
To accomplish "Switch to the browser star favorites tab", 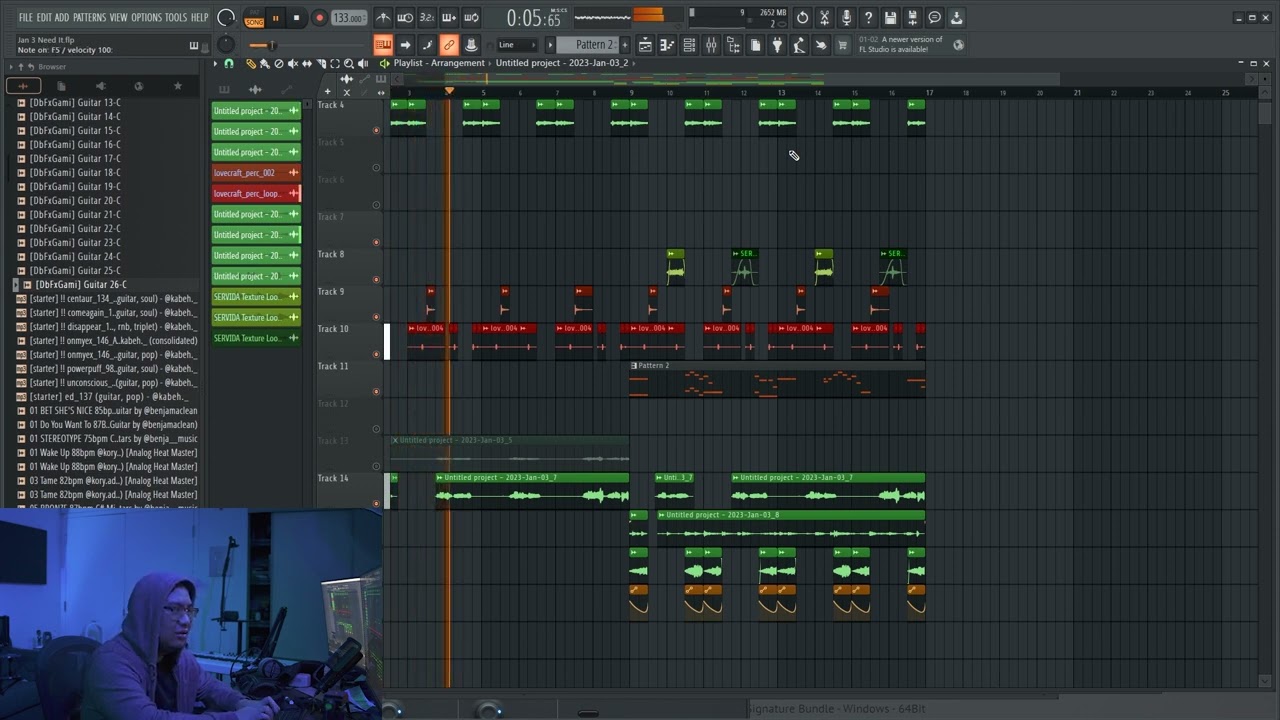I will tap(178, 87).
